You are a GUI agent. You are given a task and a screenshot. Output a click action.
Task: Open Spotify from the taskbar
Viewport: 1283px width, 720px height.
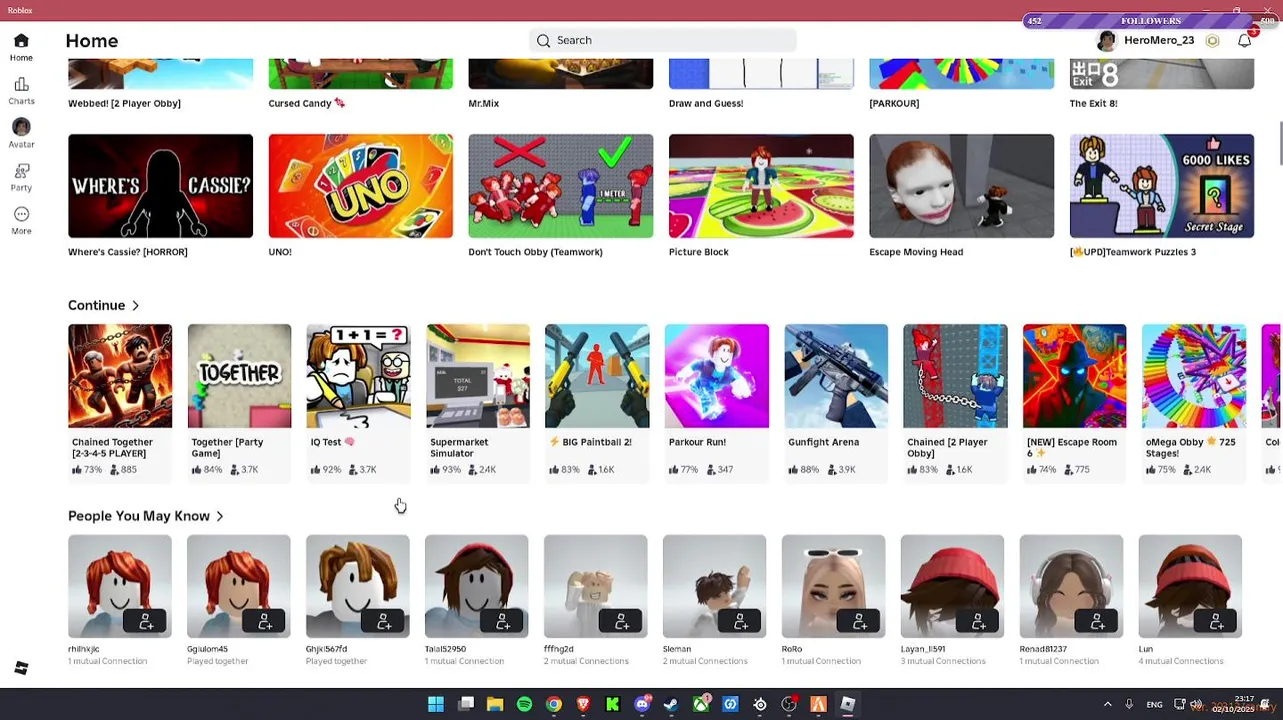524,705
